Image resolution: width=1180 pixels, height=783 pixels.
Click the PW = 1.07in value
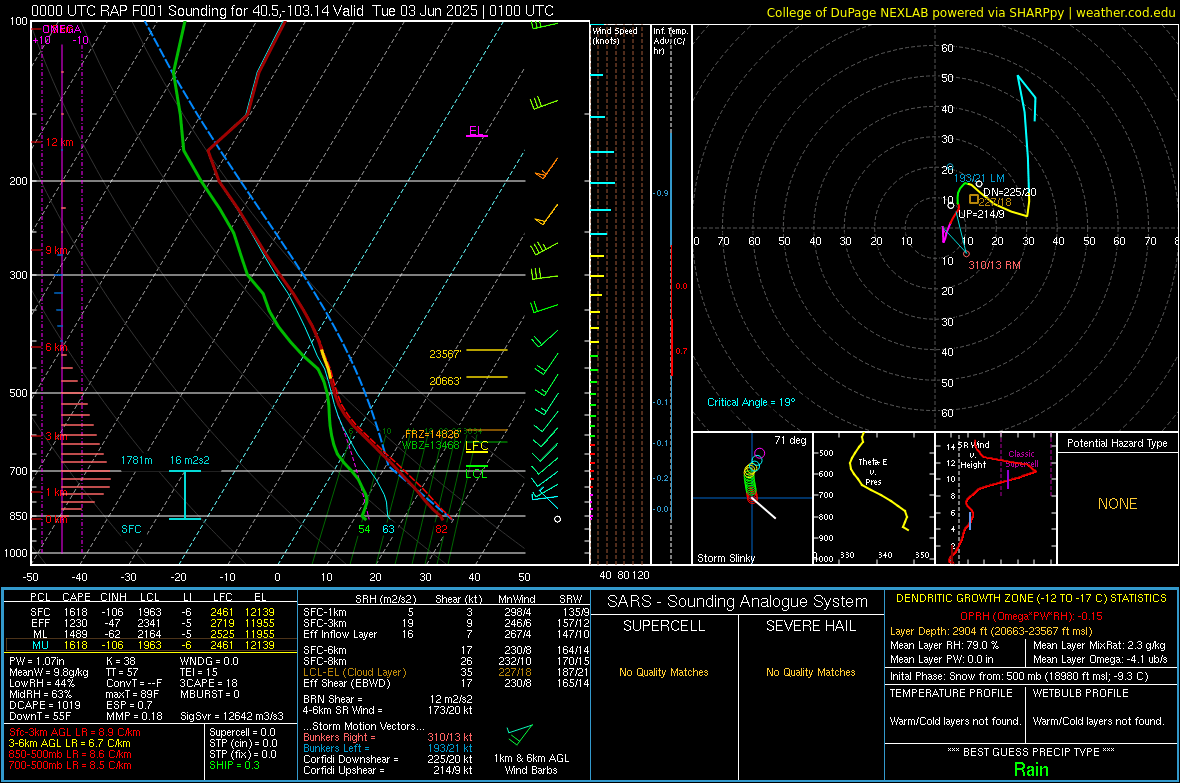point(37,661)
